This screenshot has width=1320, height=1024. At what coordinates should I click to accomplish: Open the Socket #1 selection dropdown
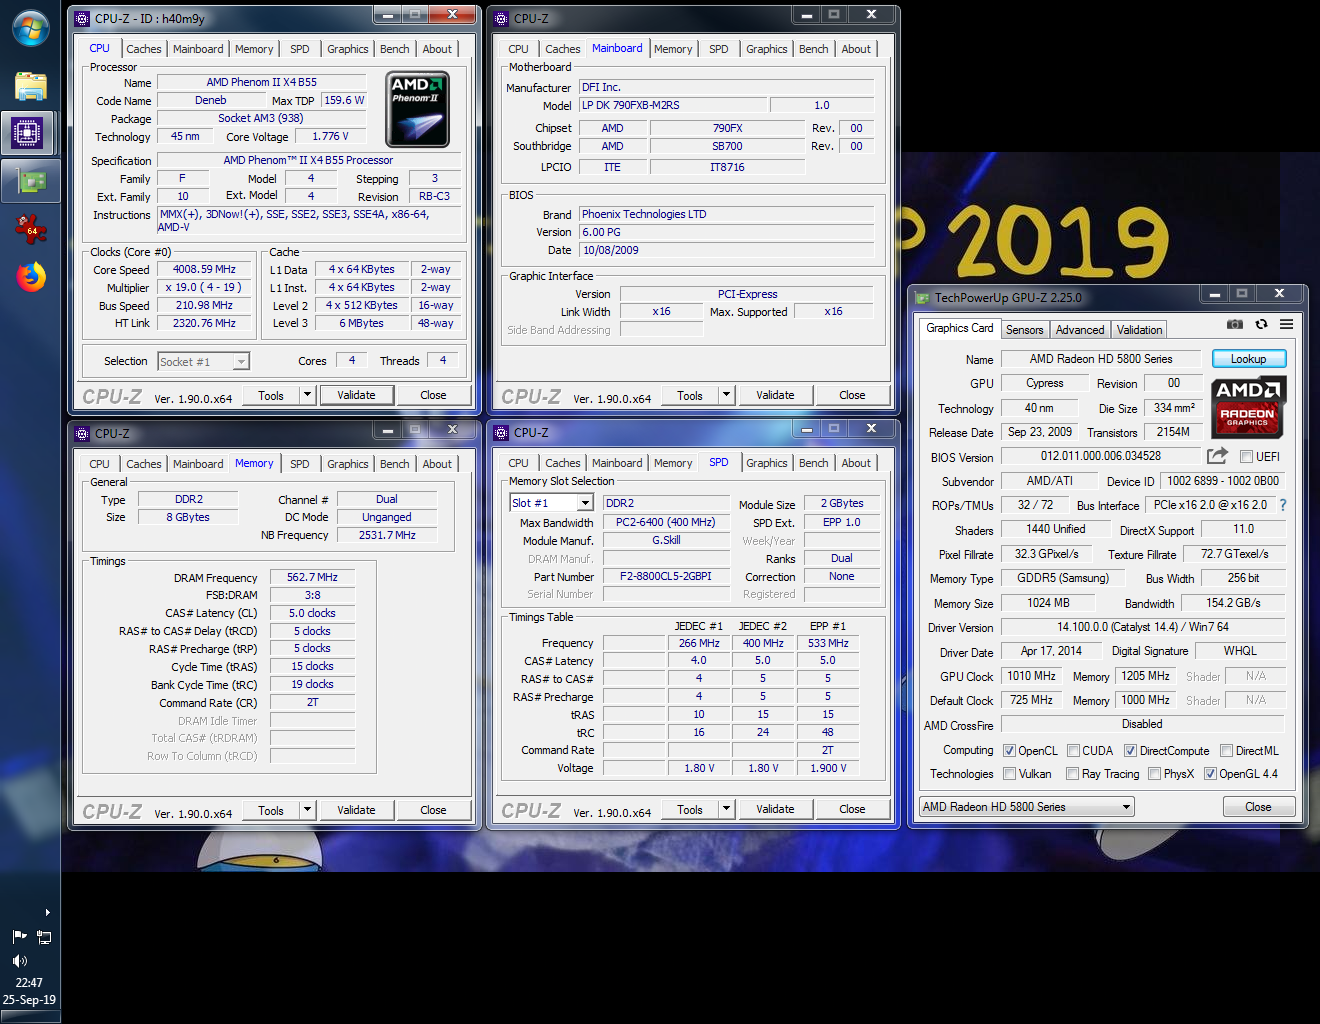(x=203, y=362)
